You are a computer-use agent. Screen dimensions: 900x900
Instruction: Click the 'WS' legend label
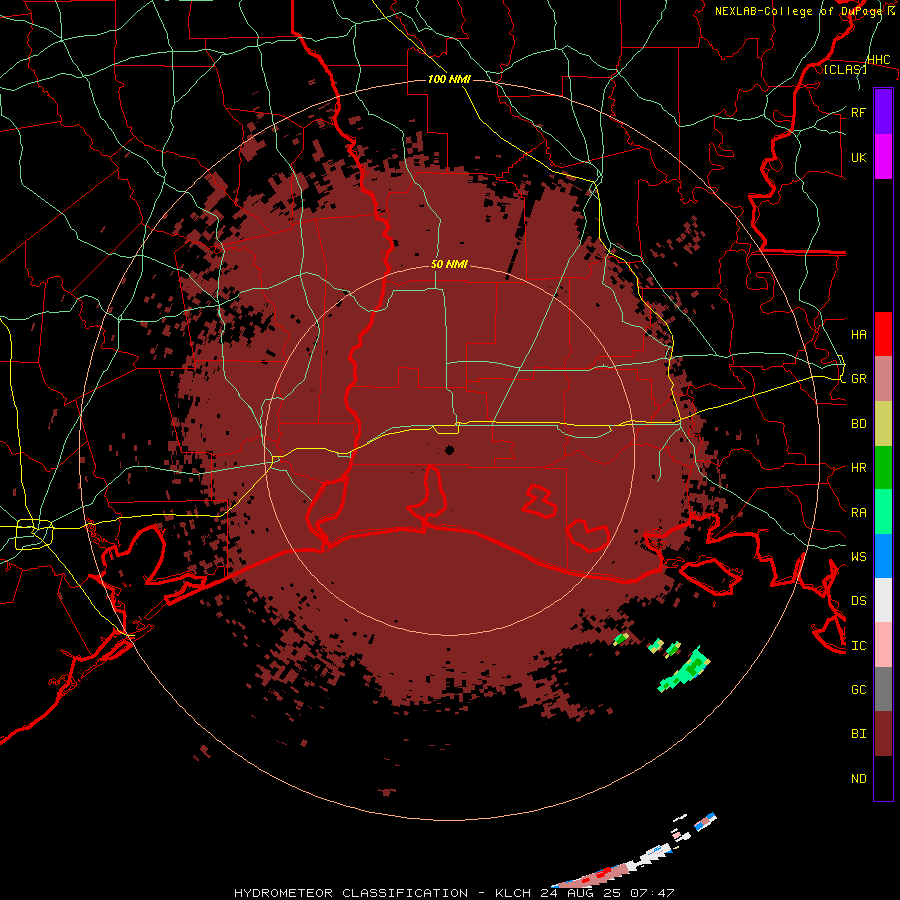[x=858, y=557]
